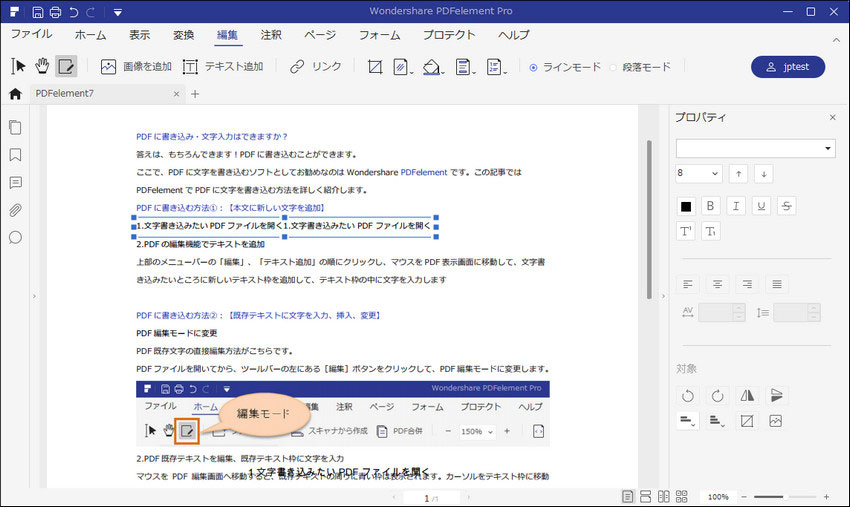
Task: Open the フォーム tab
Action: click(x=379, y=35)
